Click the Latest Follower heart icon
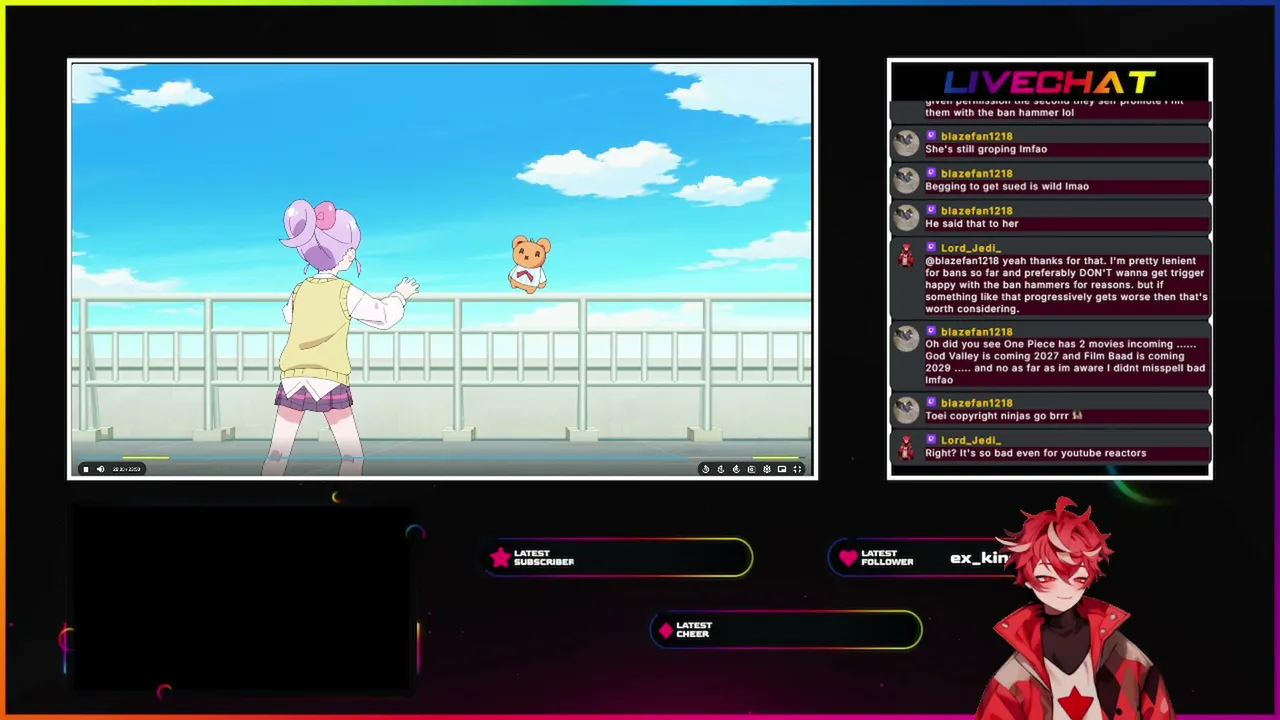 (x=848, y=558)
